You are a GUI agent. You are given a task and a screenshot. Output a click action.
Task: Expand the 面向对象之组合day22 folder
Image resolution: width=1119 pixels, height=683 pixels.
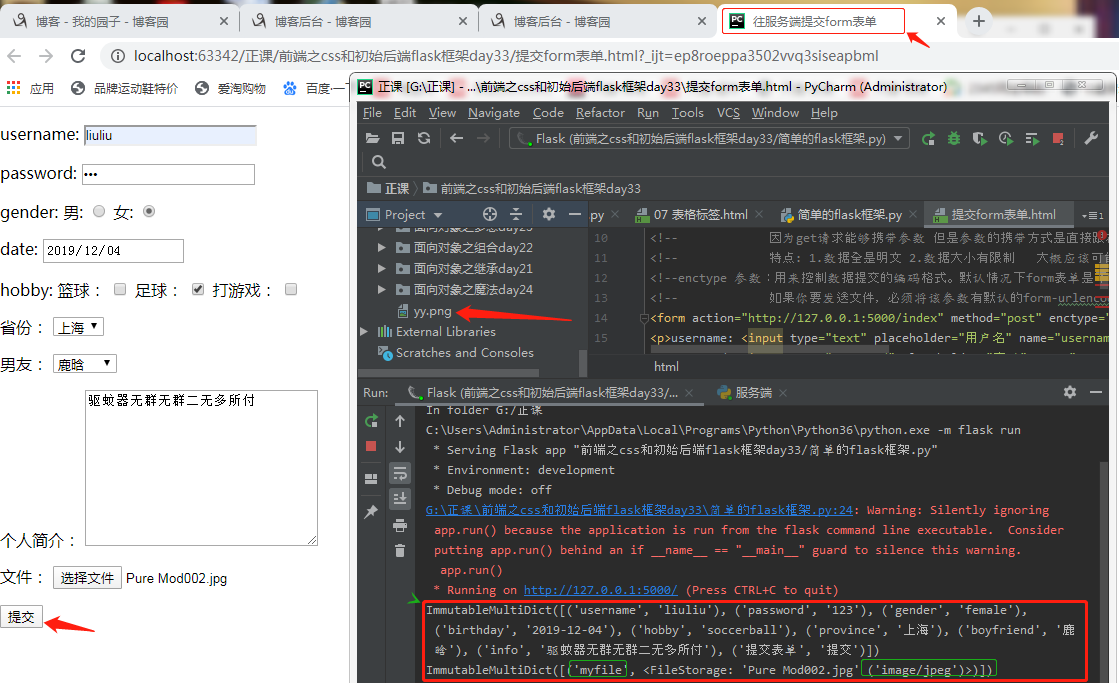click(x=382, y=248)
